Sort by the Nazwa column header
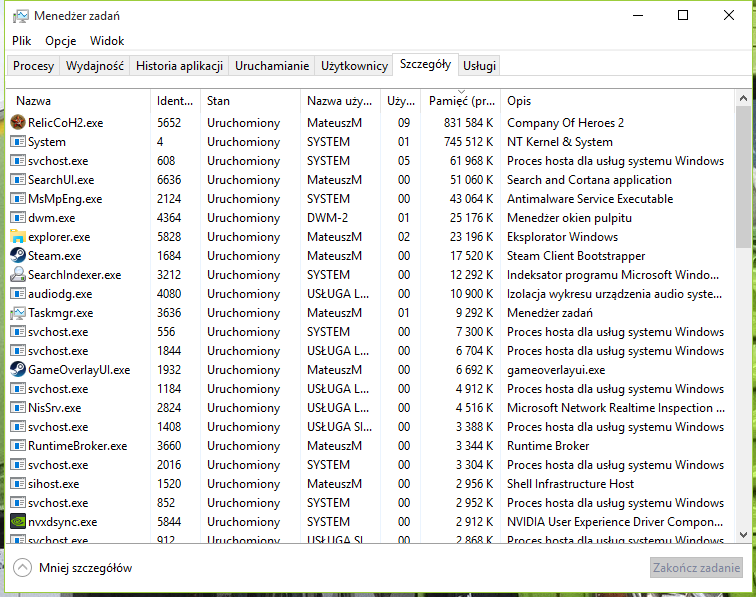 point(80,101)
